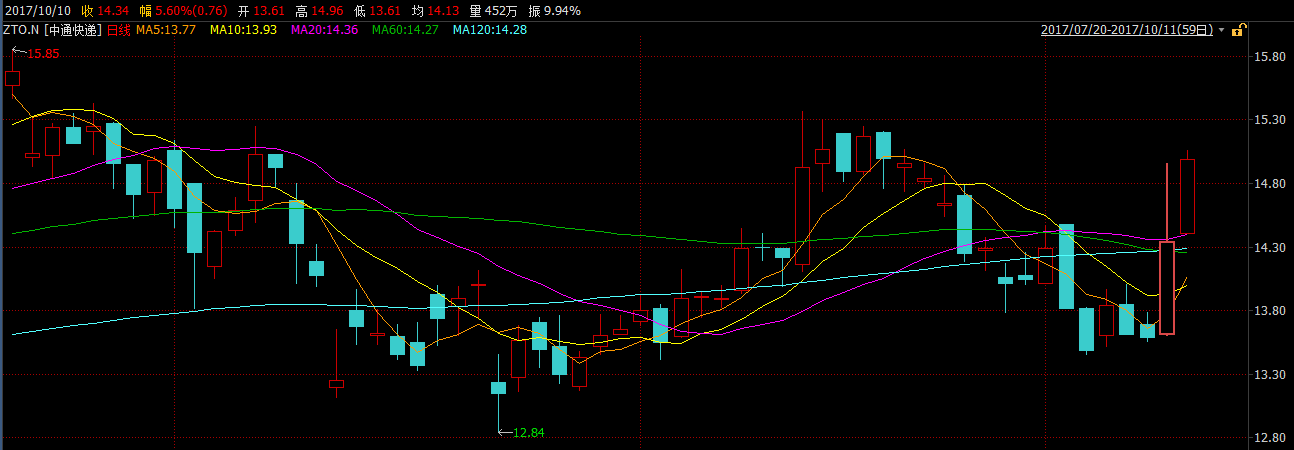The height and width of the screenshot is (450, 1294).
Task: Click the volume 量 452万 value
Action: pos(493,11)
